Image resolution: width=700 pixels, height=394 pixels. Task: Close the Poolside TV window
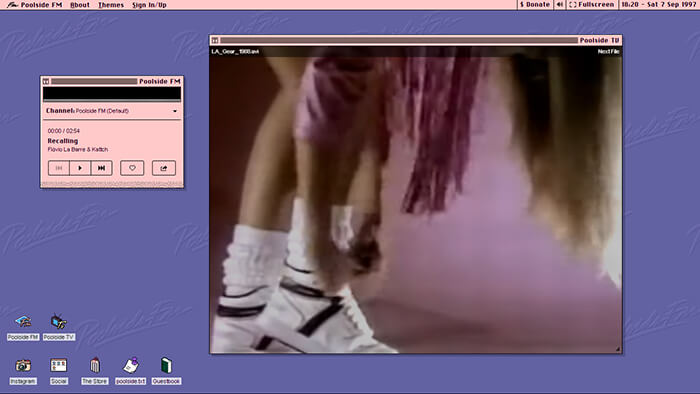[215, 41]
